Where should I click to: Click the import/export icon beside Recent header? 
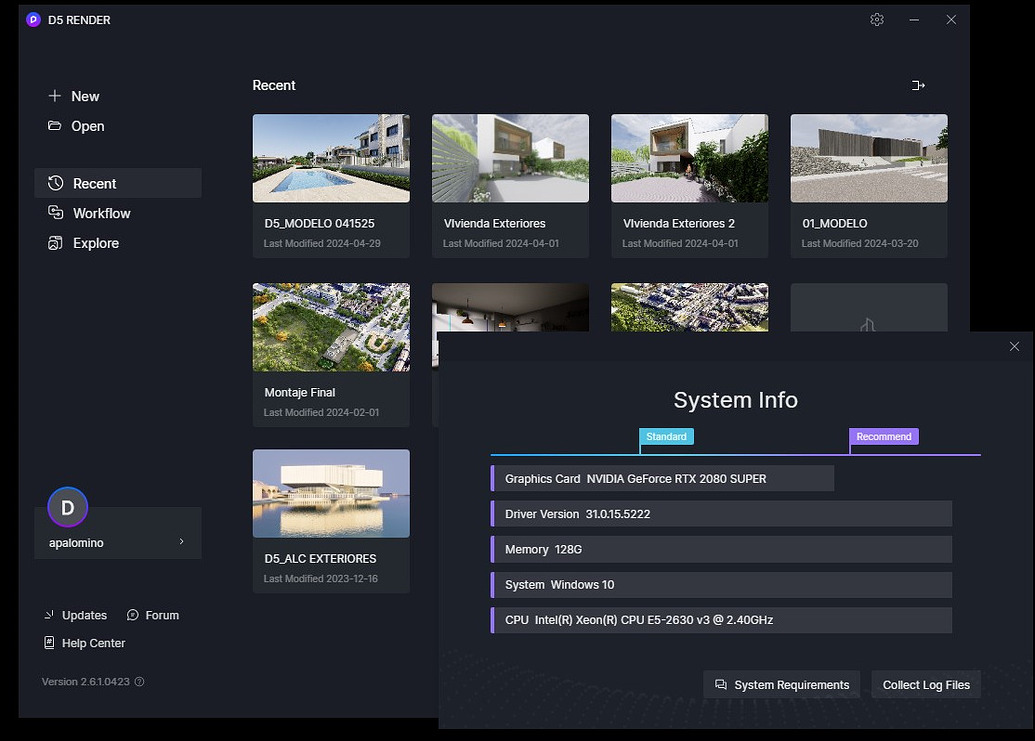[x=918, y=86]
